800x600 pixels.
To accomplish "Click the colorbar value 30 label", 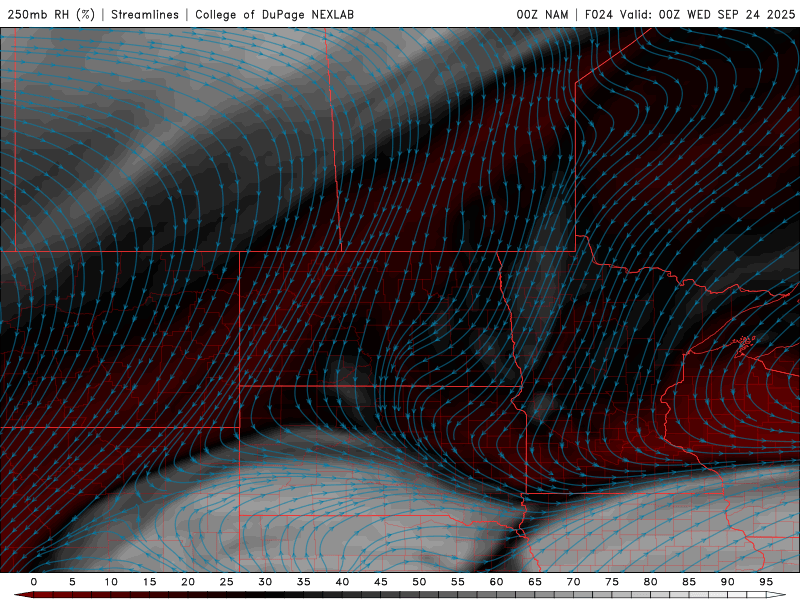I will 265,582.
